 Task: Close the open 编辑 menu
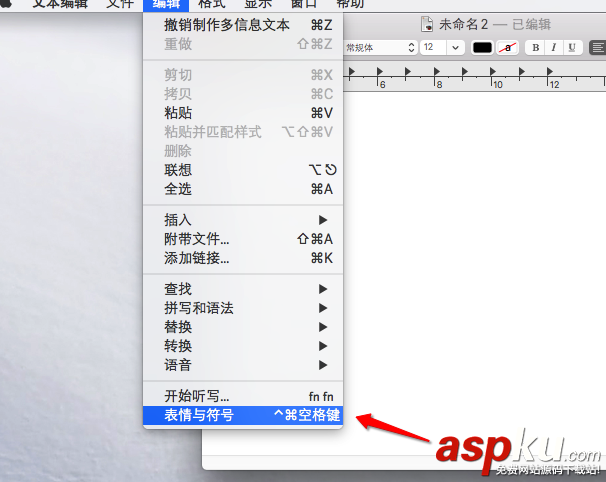point(166,5)
